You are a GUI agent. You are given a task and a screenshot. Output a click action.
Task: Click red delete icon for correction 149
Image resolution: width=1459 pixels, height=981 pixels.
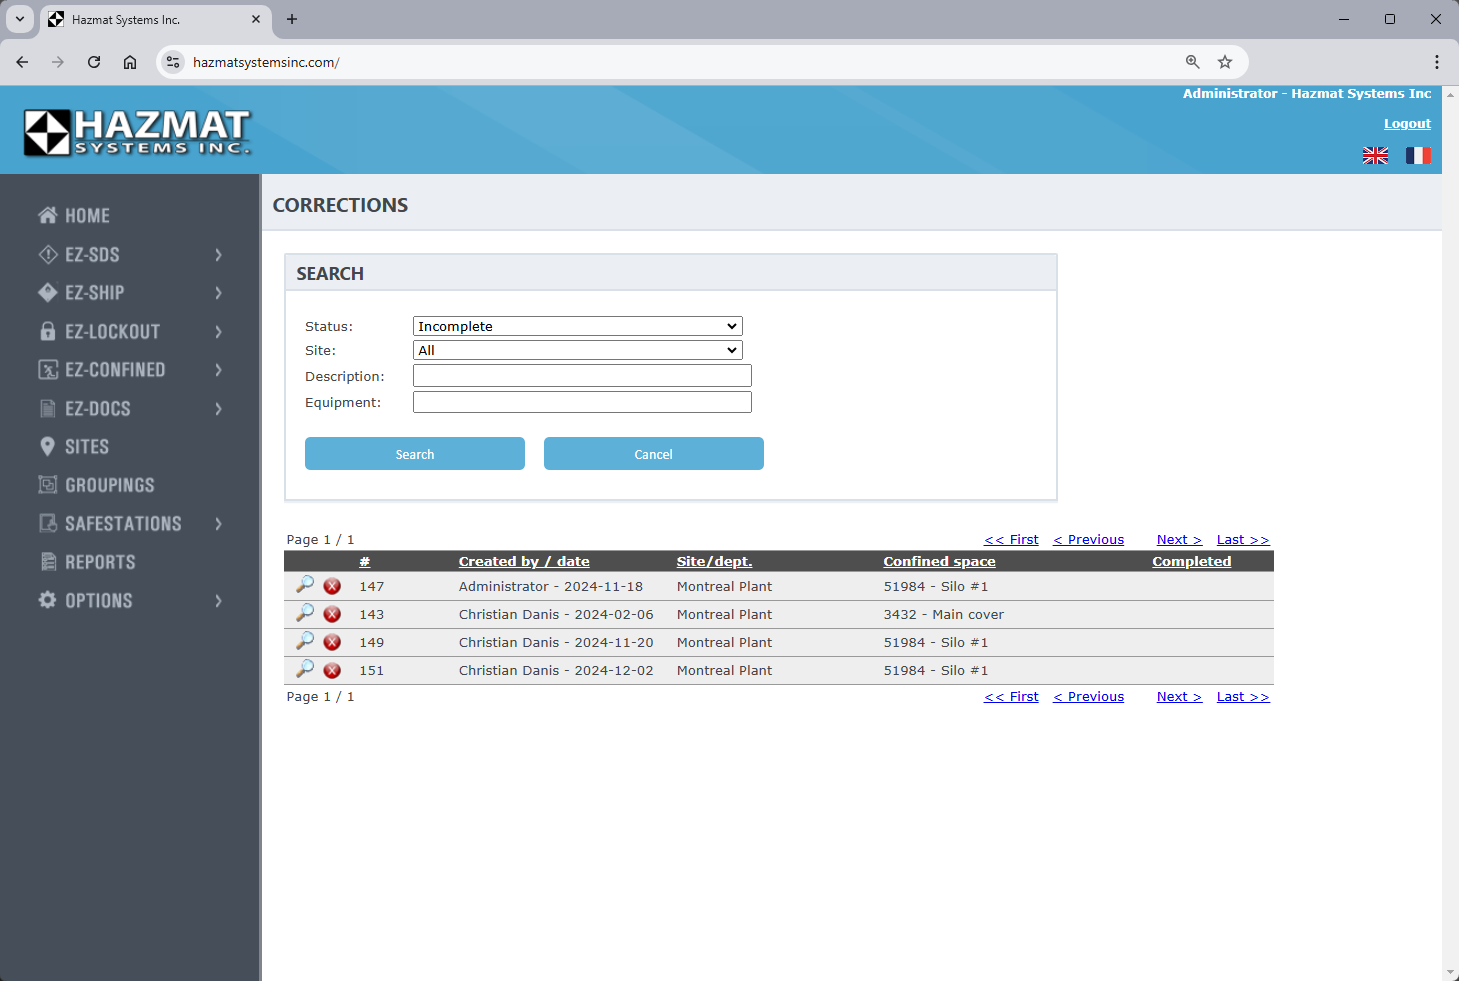click(332, 642)
